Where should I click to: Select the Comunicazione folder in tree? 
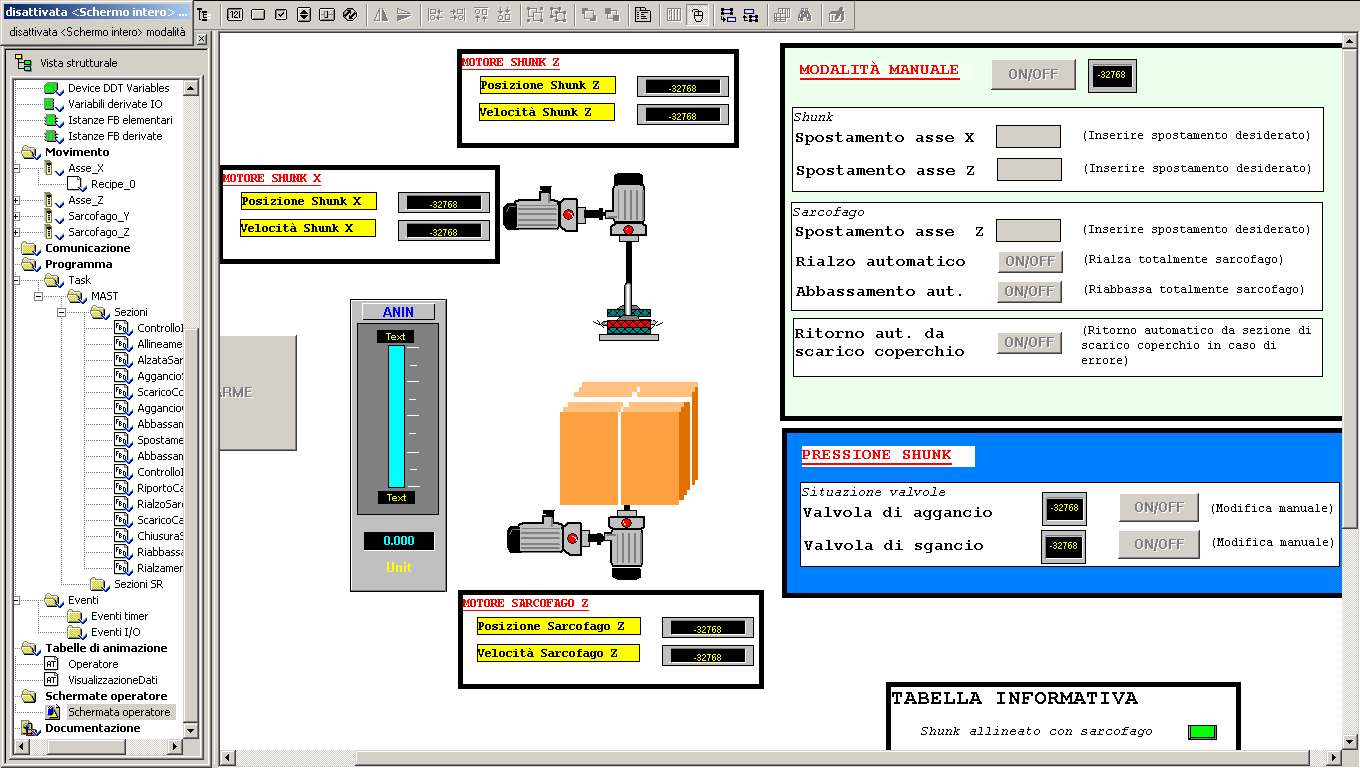tap(87, 248)
